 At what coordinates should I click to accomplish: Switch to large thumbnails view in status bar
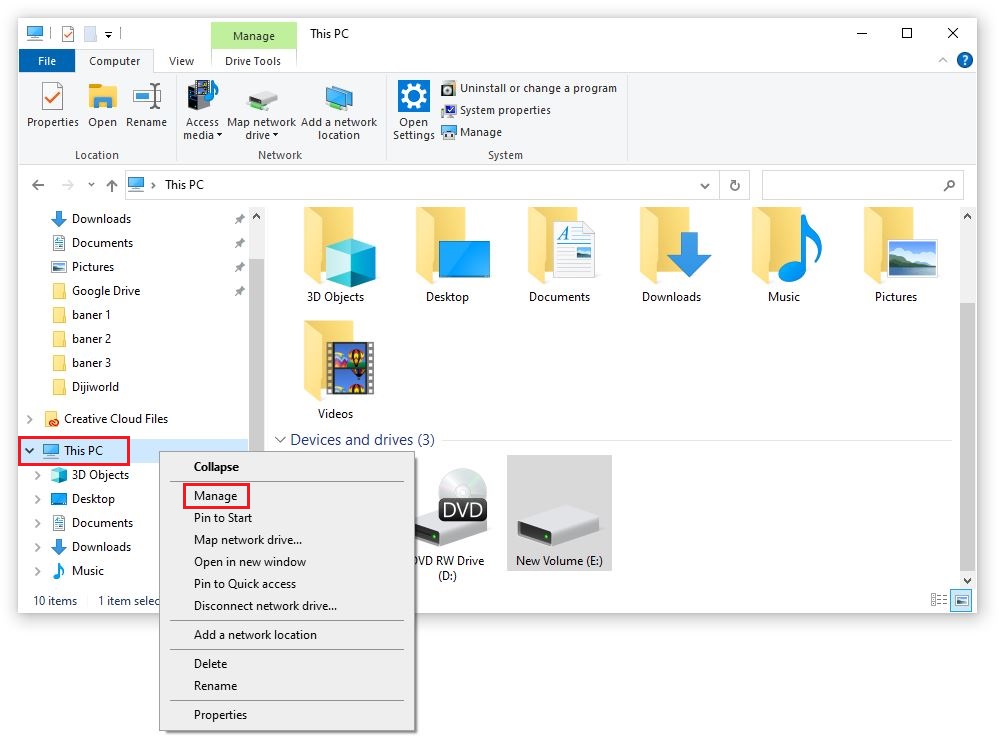tap(961, 600)
